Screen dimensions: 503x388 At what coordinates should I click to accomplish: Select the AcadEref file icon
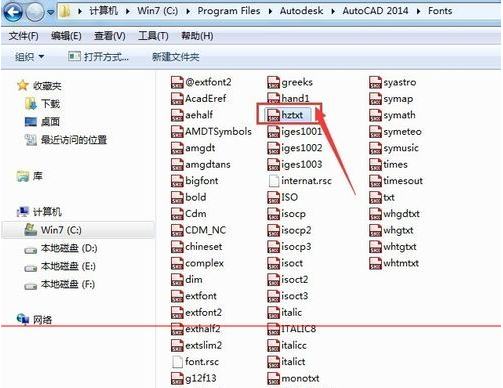177,99
